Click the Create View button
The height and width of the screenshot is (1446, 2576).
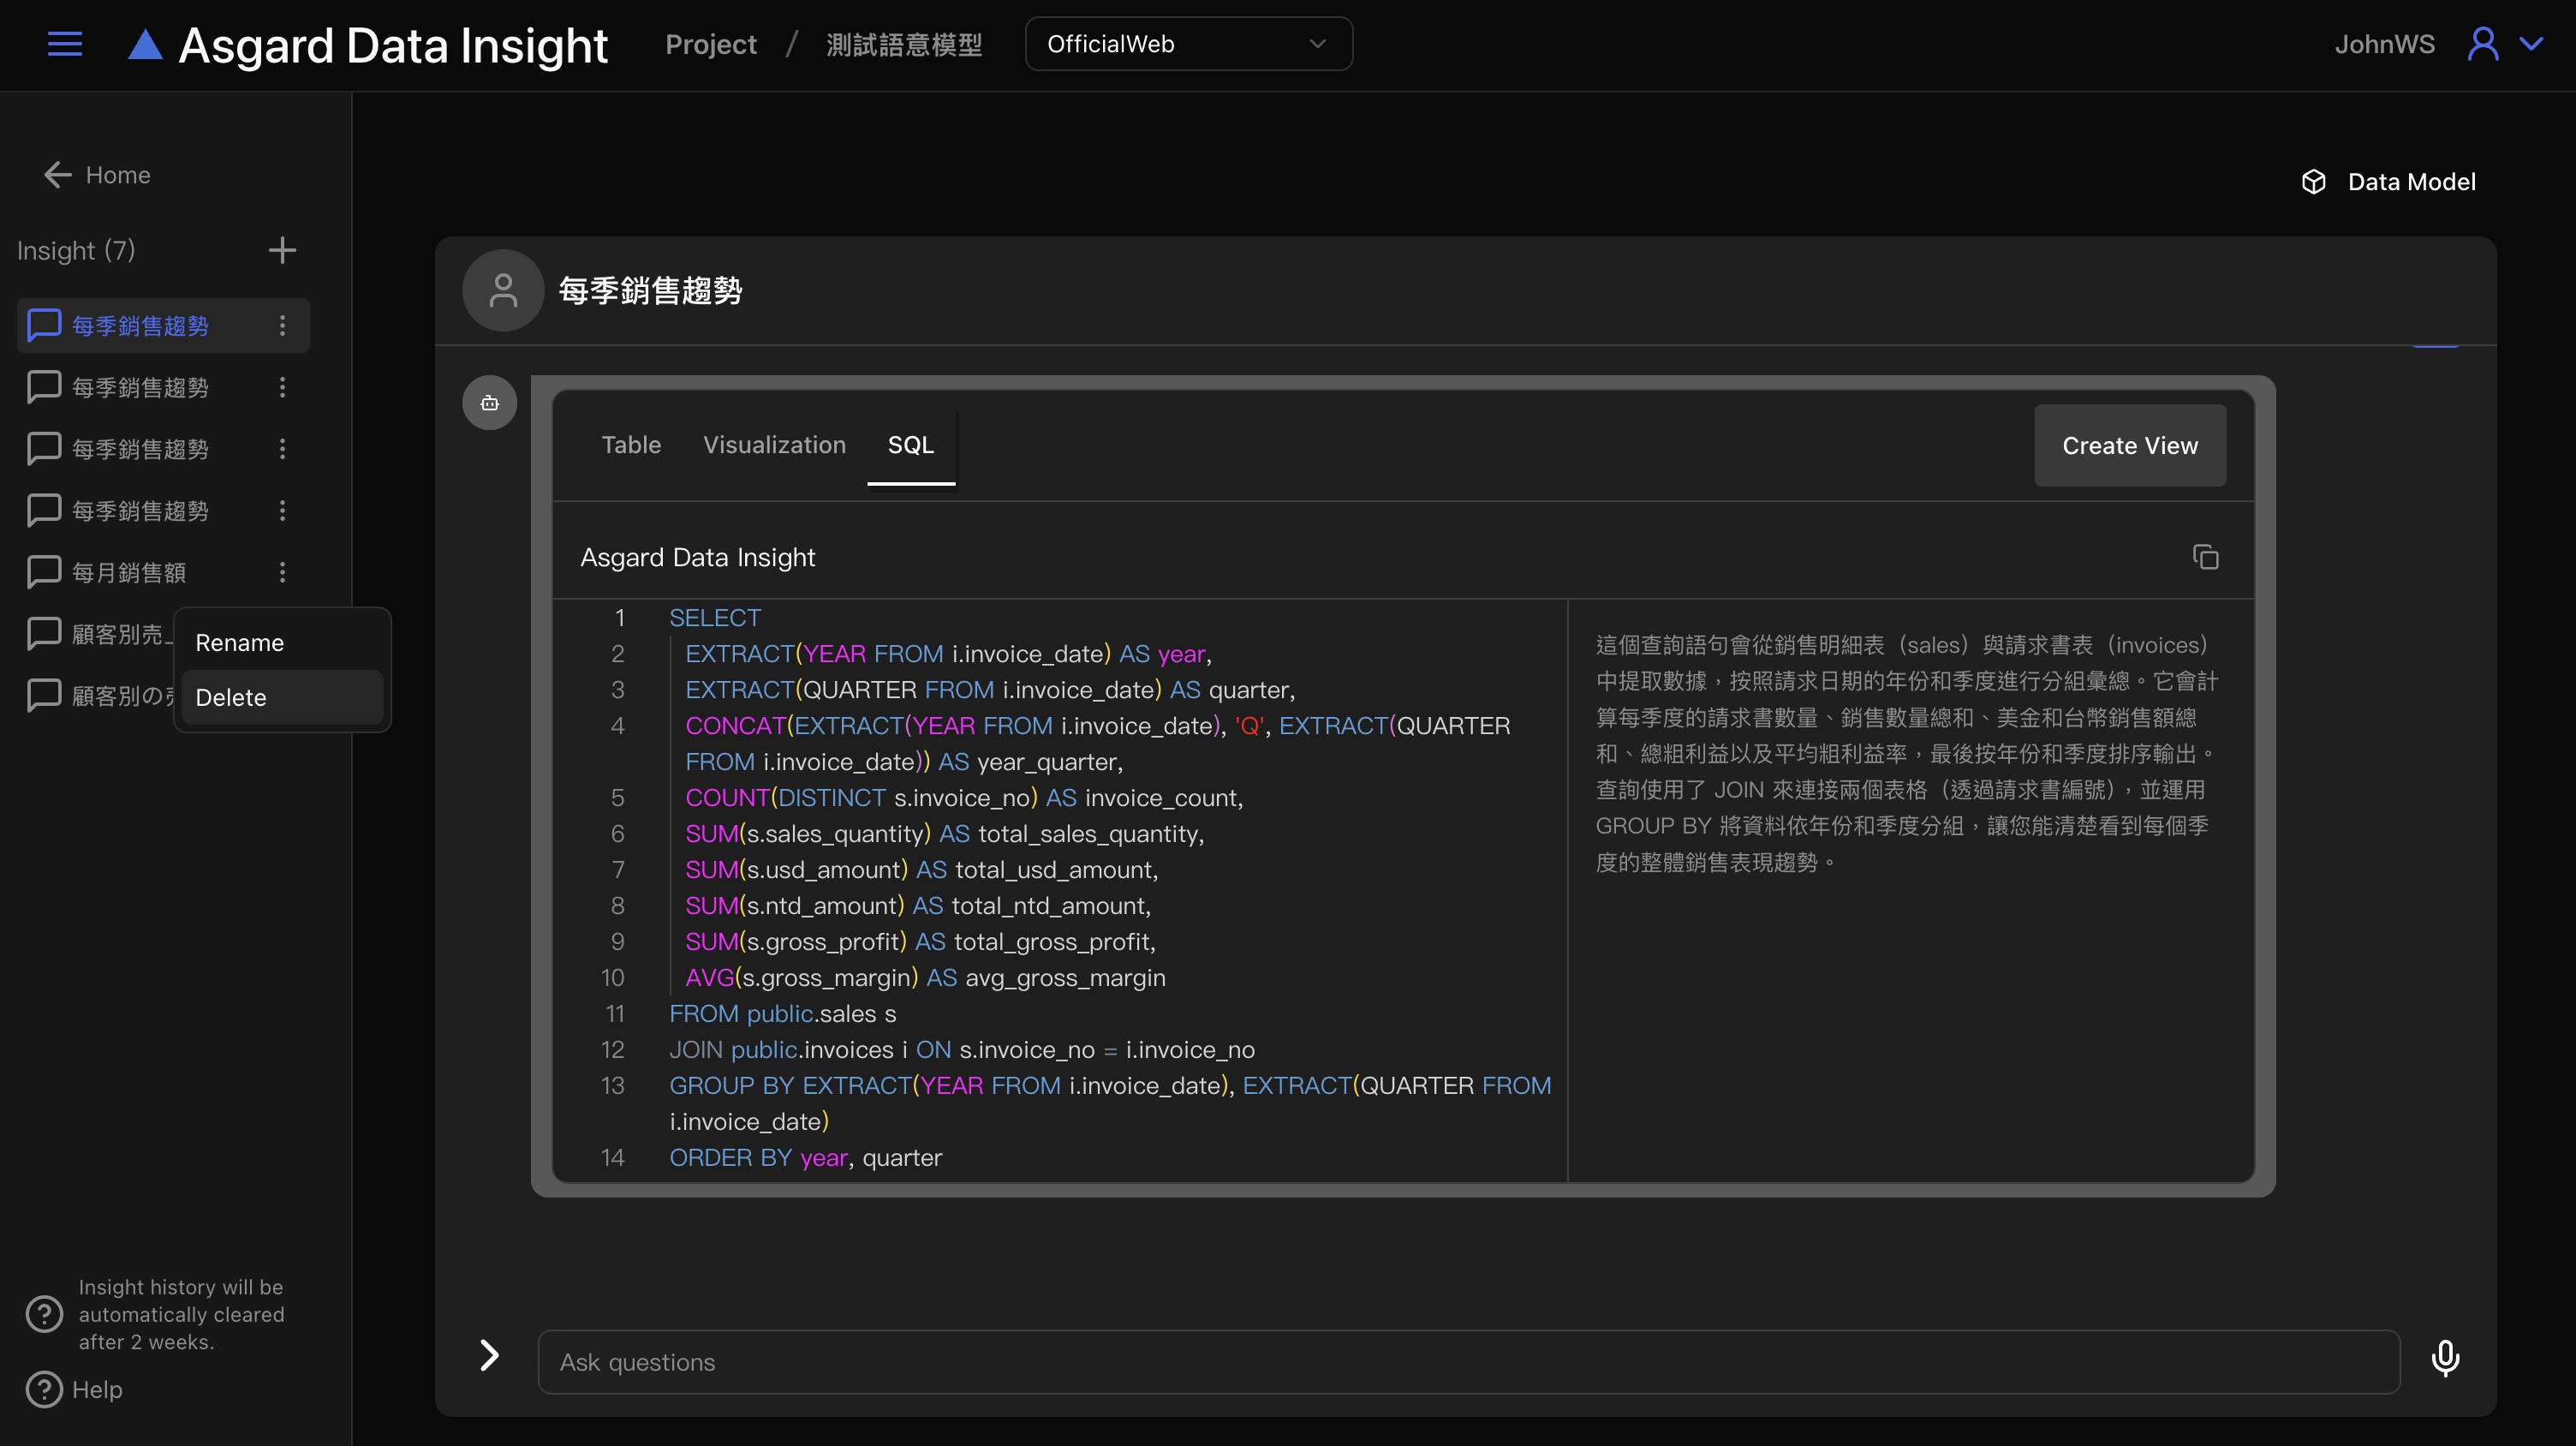click(x=2129, y=446)
